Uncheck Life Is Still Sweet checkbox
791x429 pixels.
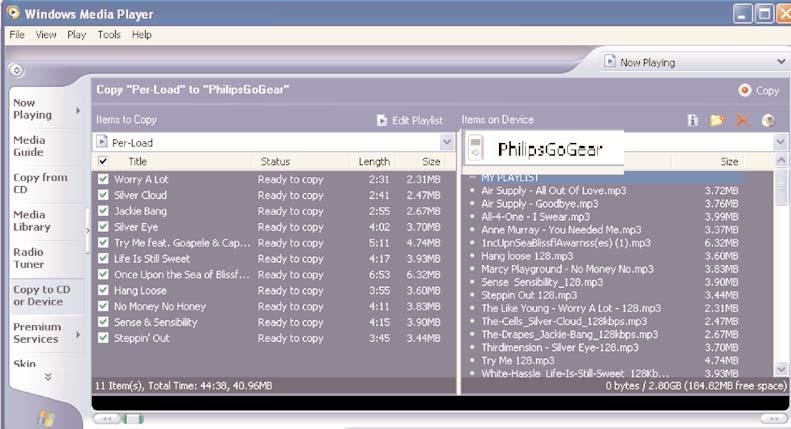103,258
